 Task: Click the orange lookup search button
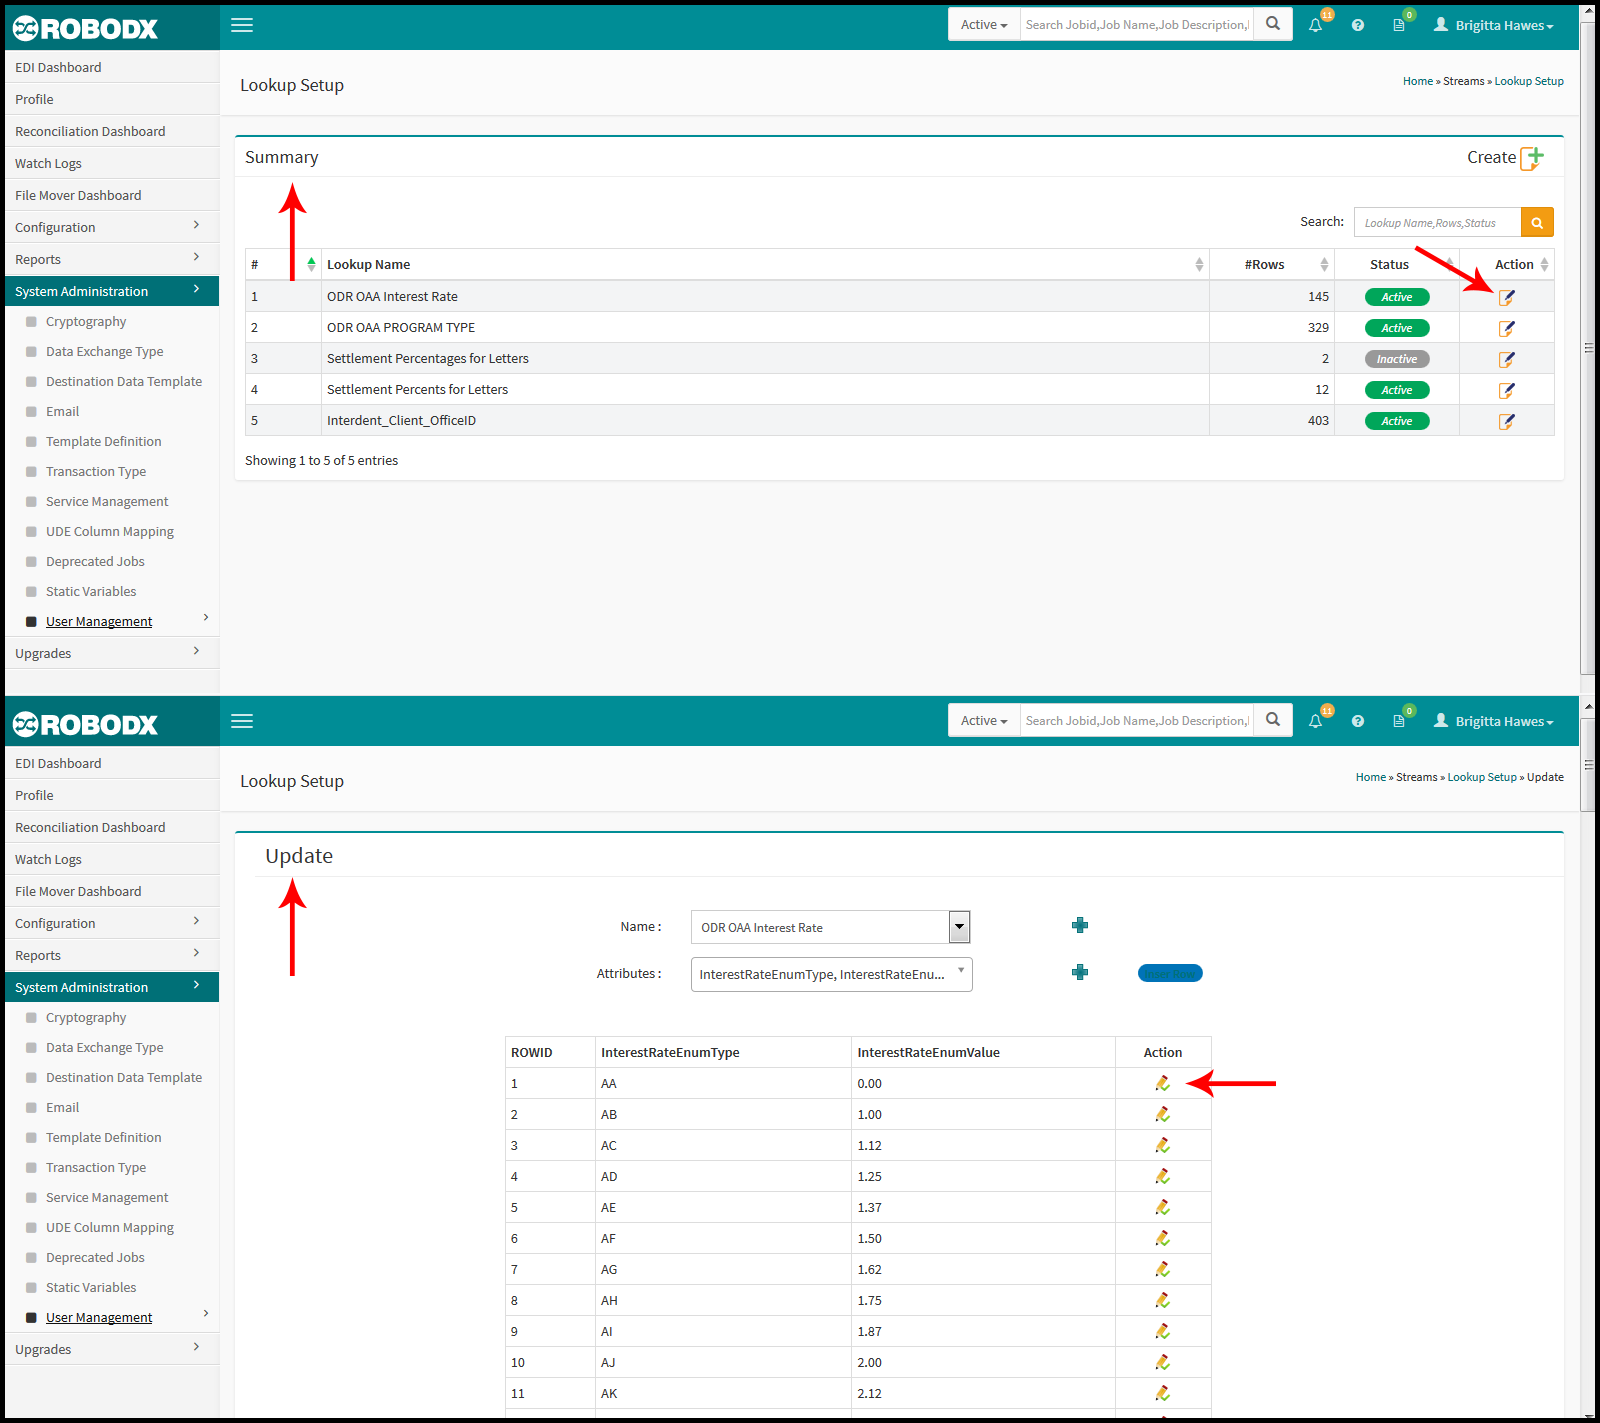point(1537,222)
